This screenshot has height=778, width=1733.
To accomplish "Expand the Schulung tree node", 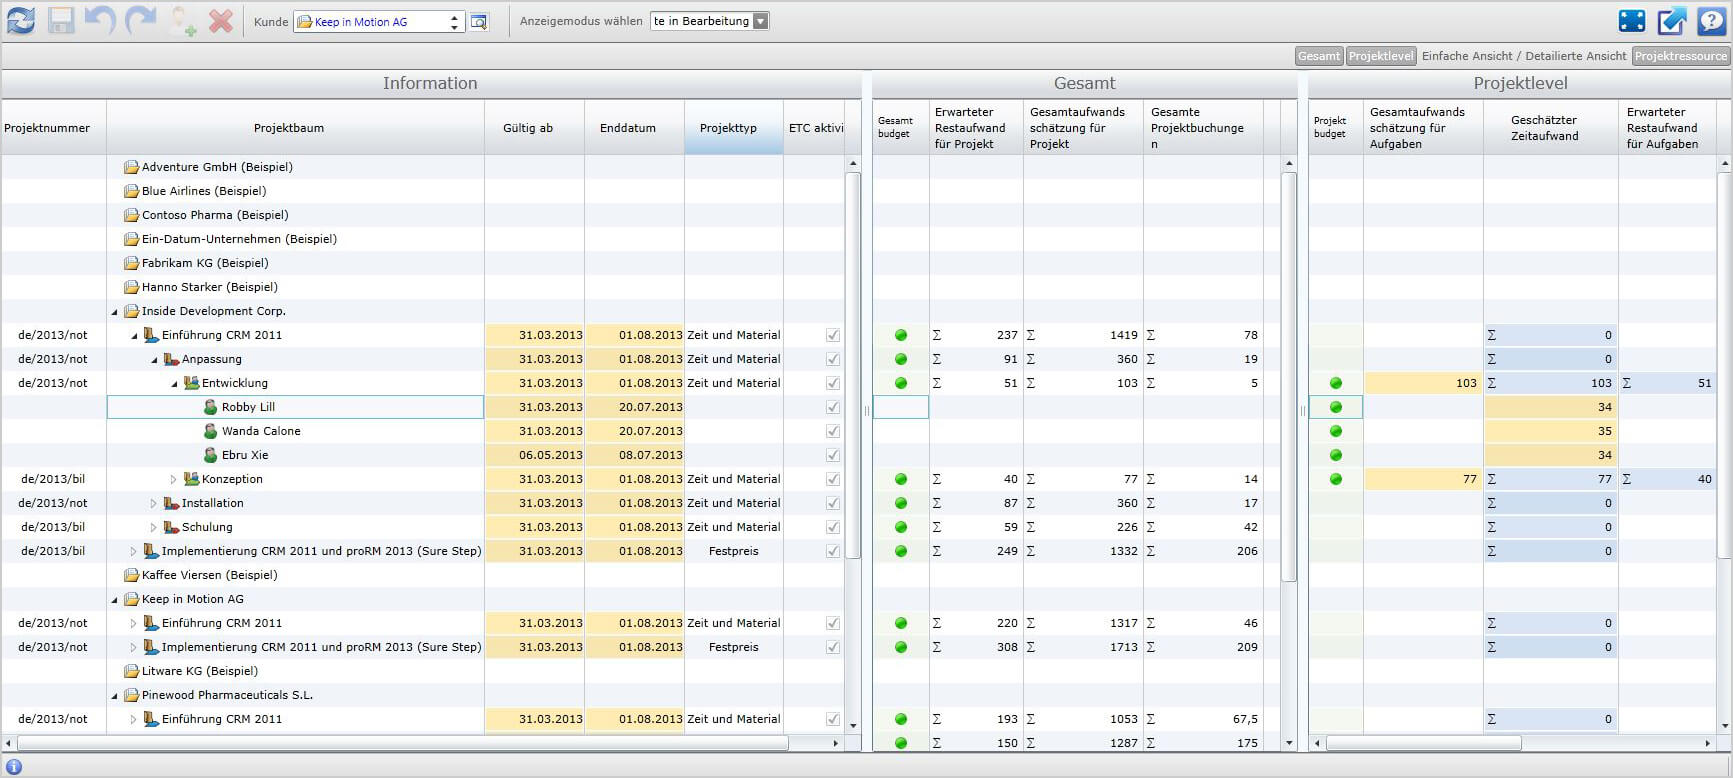I will [153, 527].
